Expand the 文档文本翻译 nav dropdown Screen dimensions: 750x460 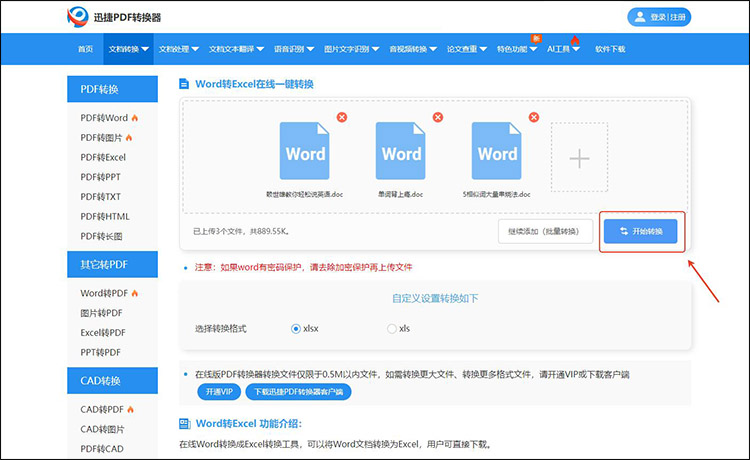point(236,49)
